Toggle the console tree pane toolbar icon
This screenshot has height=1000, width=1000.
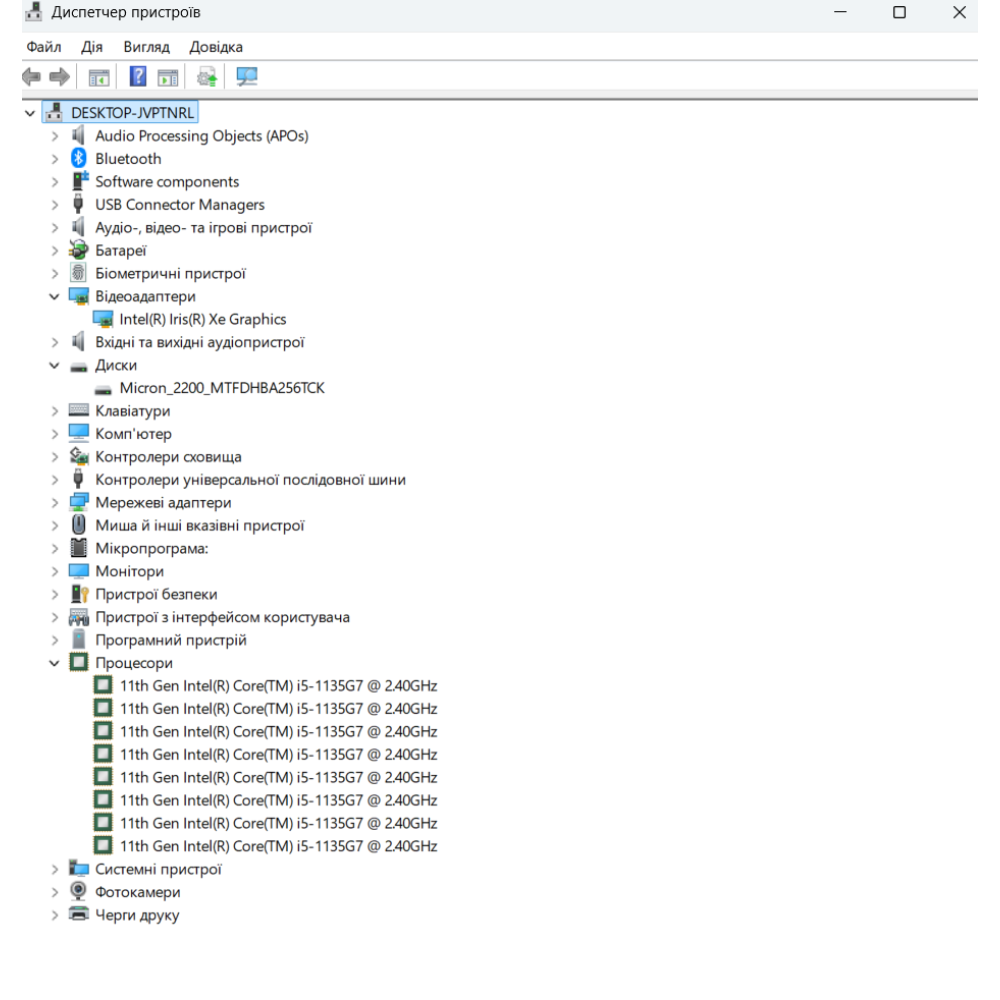99,77
